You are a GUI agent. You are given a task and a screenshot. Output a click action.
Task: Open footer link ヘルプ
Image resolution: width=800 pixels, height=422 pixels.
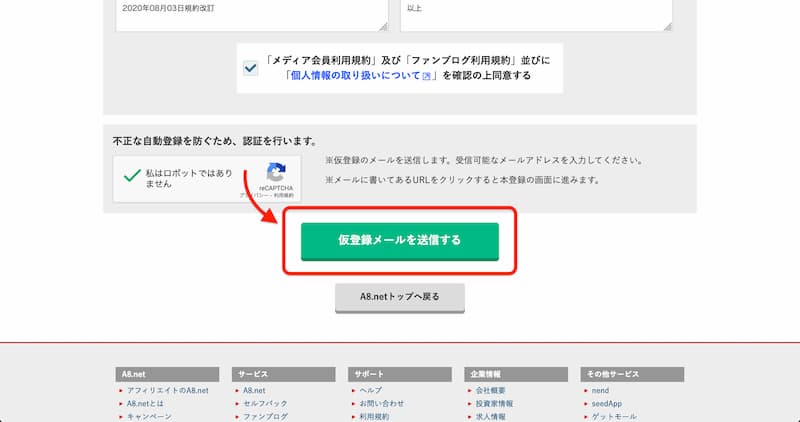point(370,390)
